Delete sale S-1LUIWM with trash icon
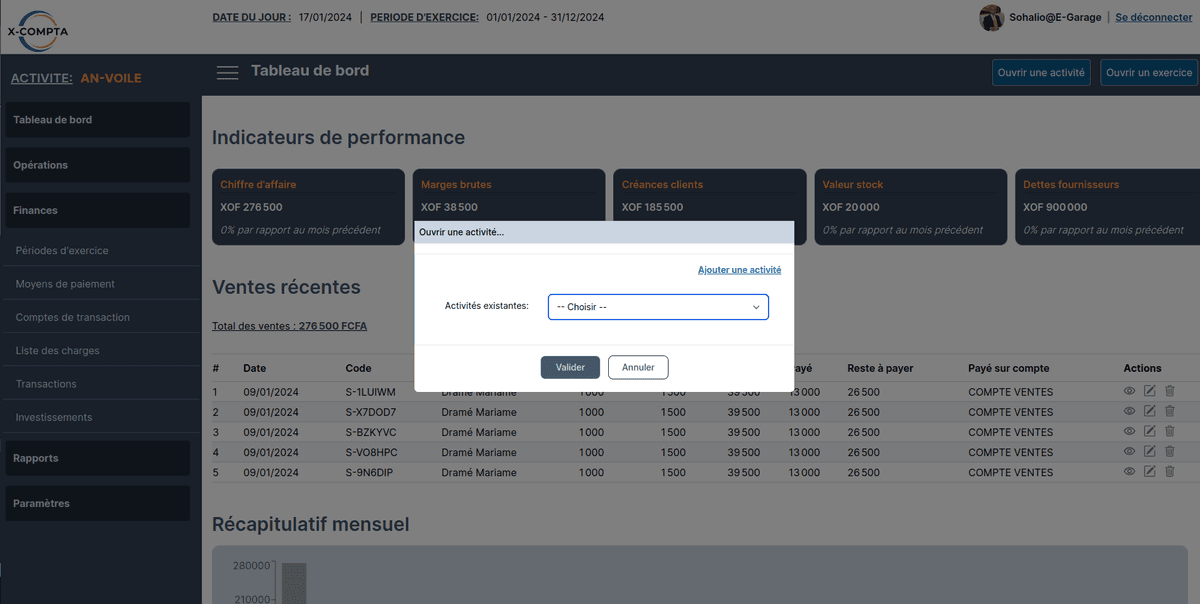This screenshot has width=1200, height=604. pos(1169,391)
